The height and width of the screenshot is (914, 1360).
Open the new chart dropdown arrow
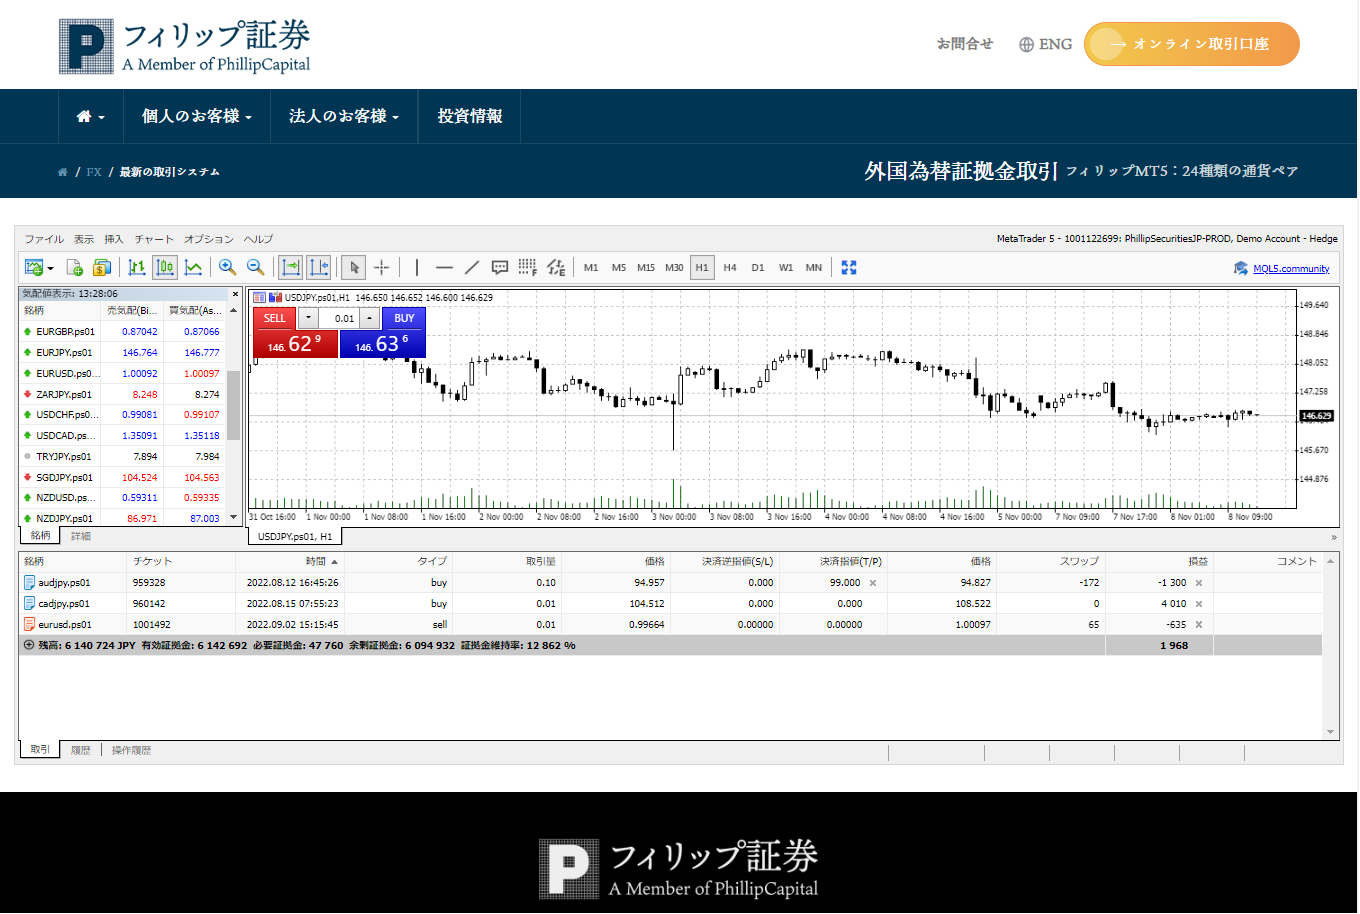click(50, 268)
